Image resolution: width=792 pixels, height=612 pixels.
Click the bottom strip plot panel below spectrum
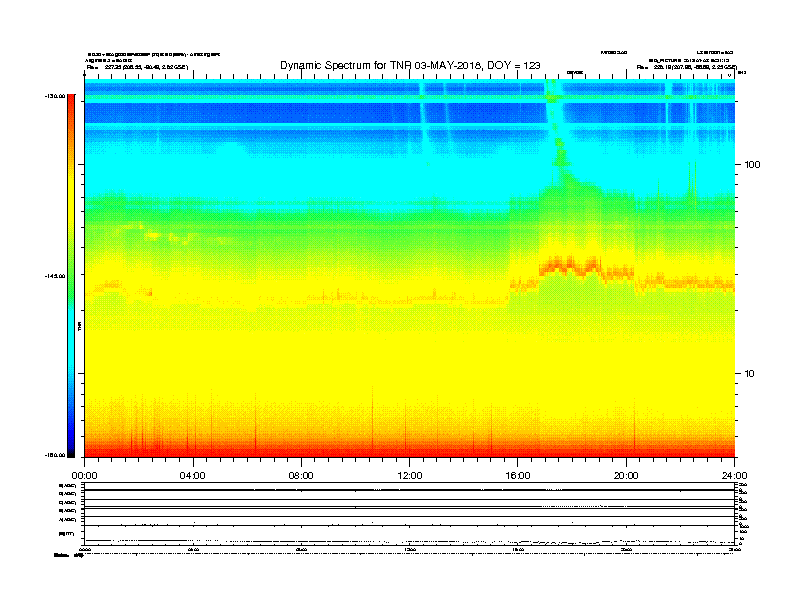(410, 514)
